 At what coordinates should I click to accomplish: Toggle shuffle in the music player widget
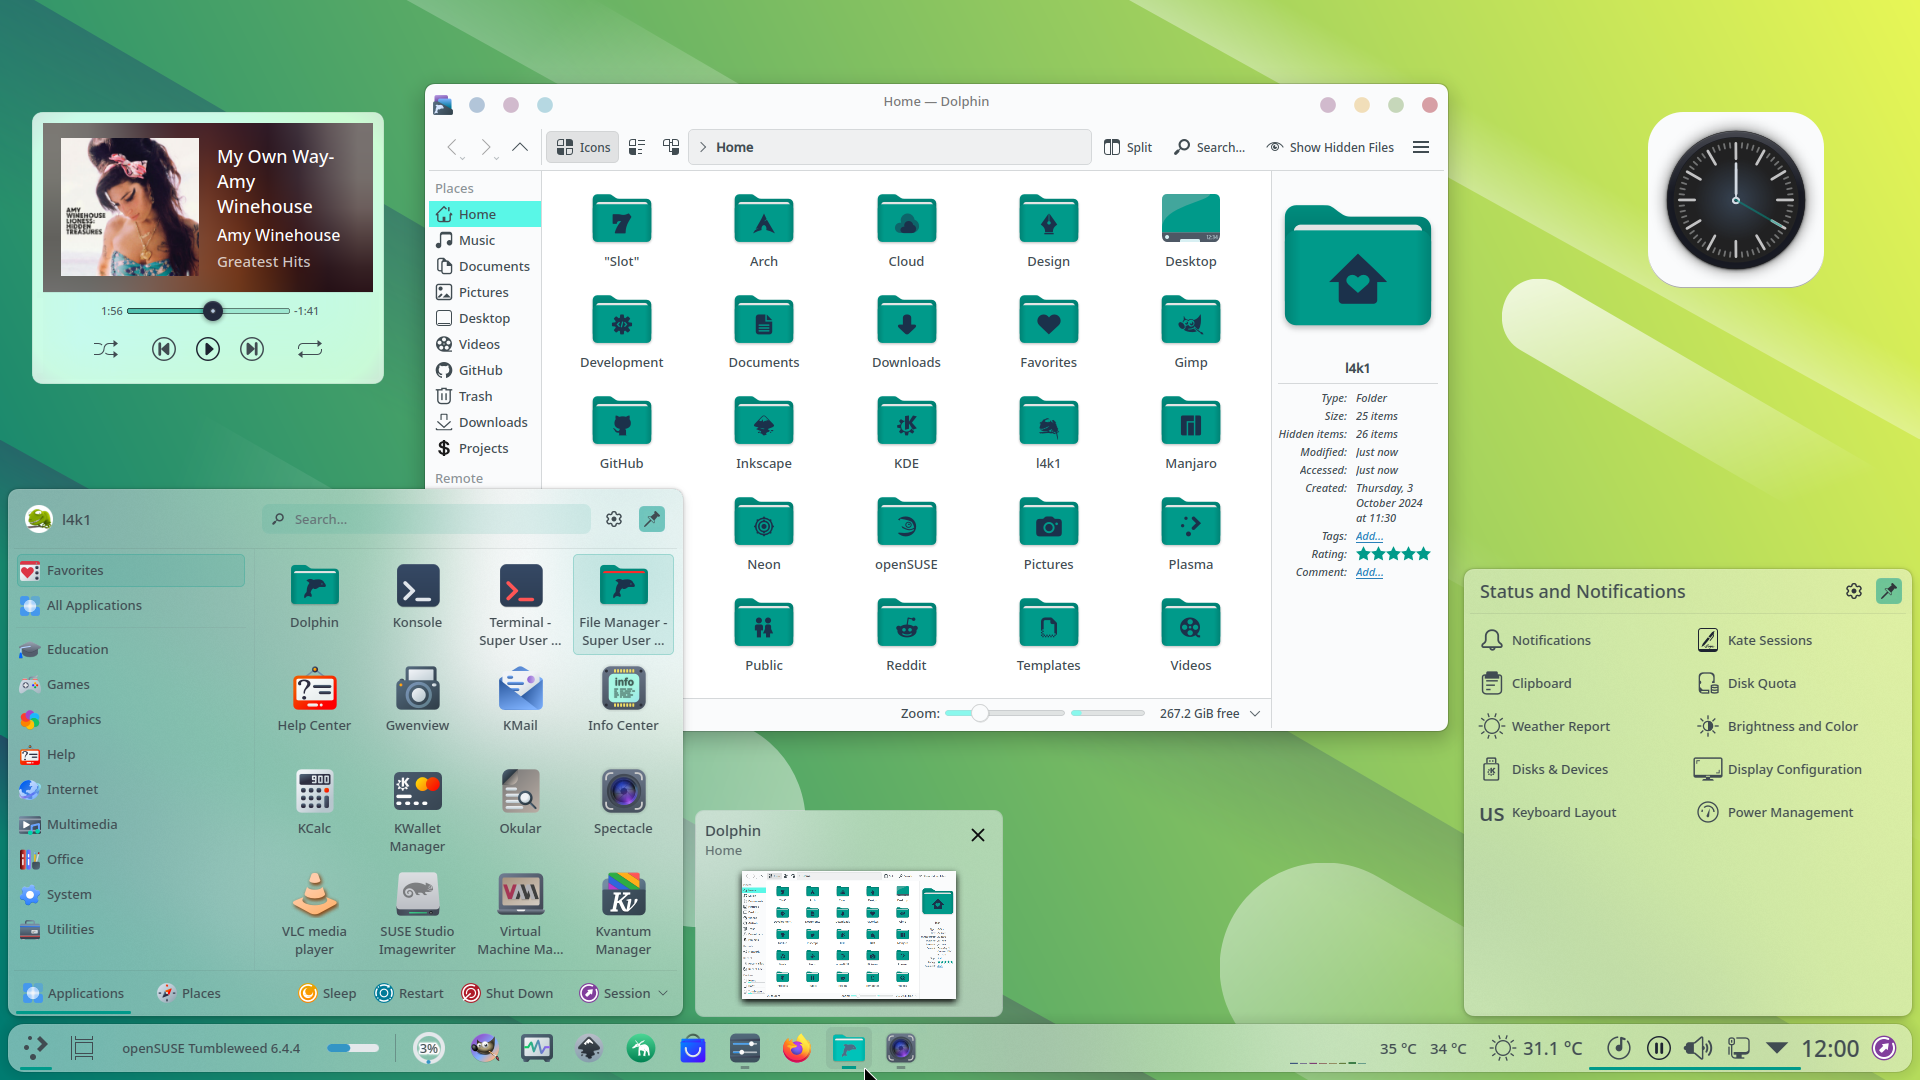point(105,349)
